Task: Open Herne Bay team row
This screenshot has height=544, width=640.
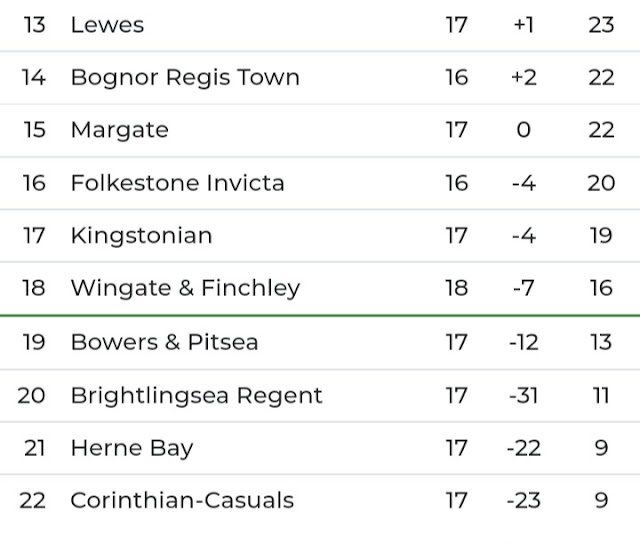Action: (320, 448)
